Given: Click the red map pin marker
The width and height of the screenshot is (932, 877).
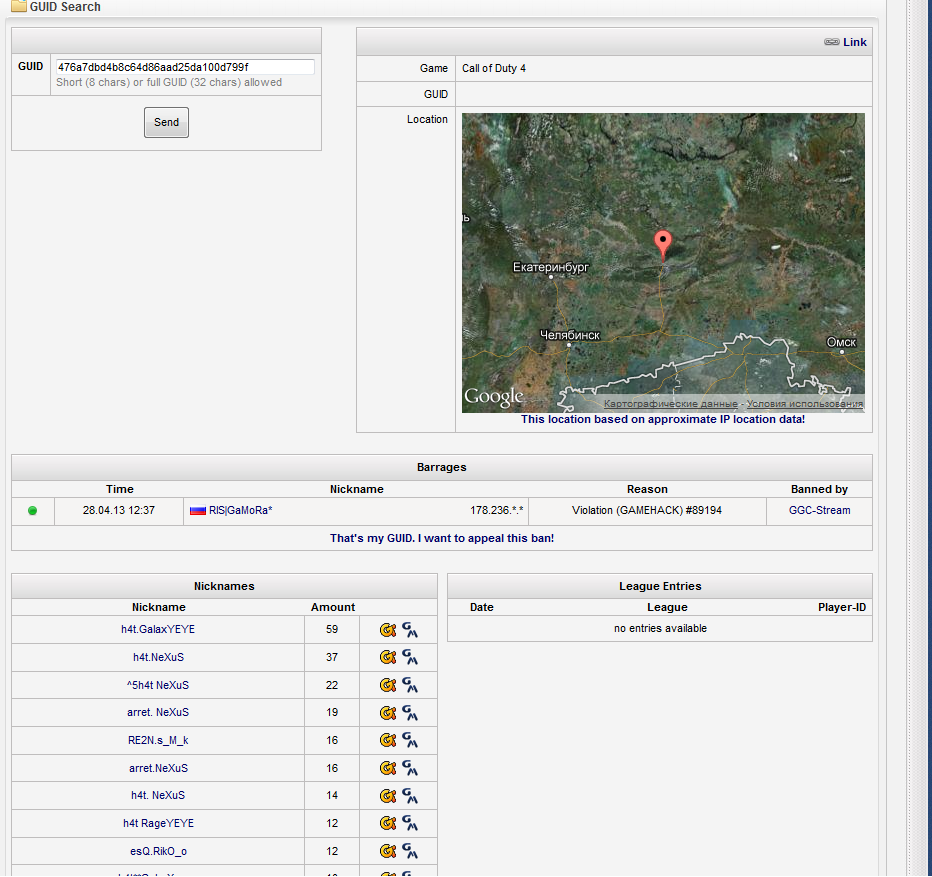Looking at the screenshot, I should [663, 246].
